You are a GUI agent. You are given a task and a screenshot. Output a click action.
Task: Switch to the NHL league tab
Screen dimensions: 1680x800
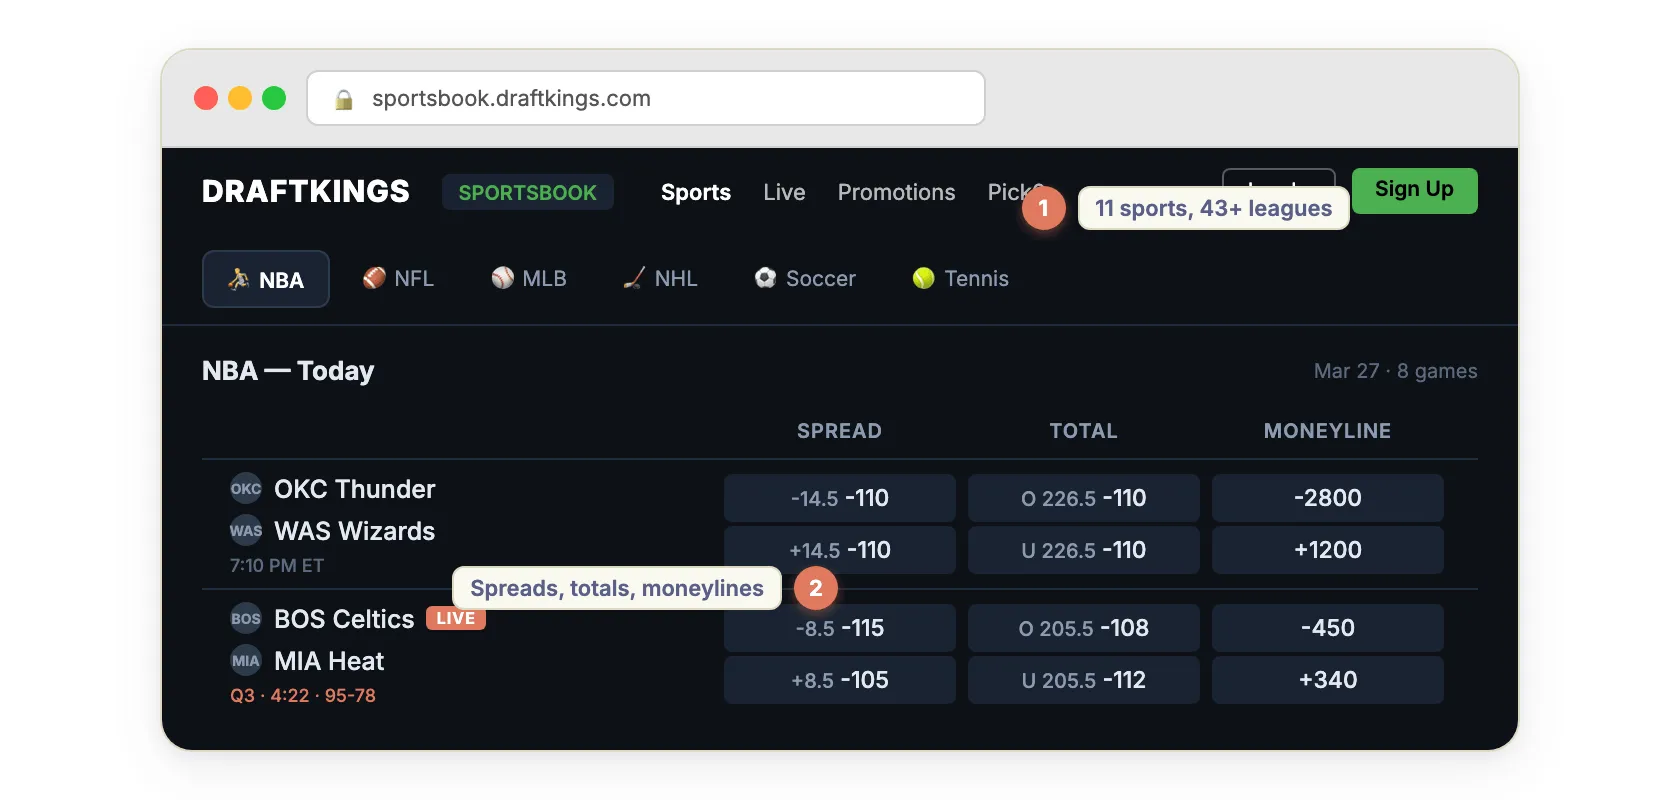(x=660, y=278)
